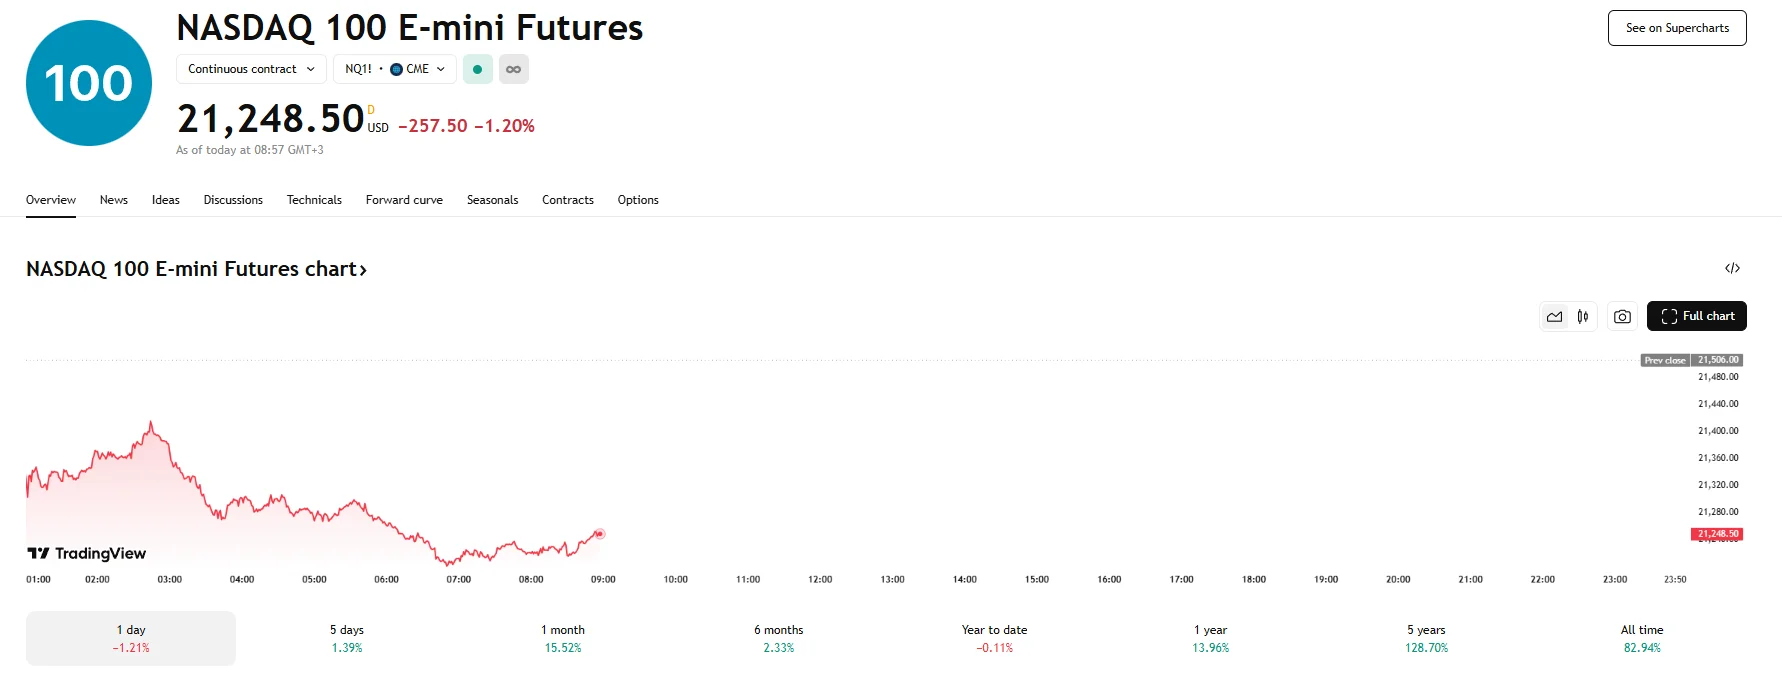Viewport: 1782px width, 677px height.
Task: Click the 24/7 infinity trading icon
Action: pyautogui.click(x=513, y=69)
